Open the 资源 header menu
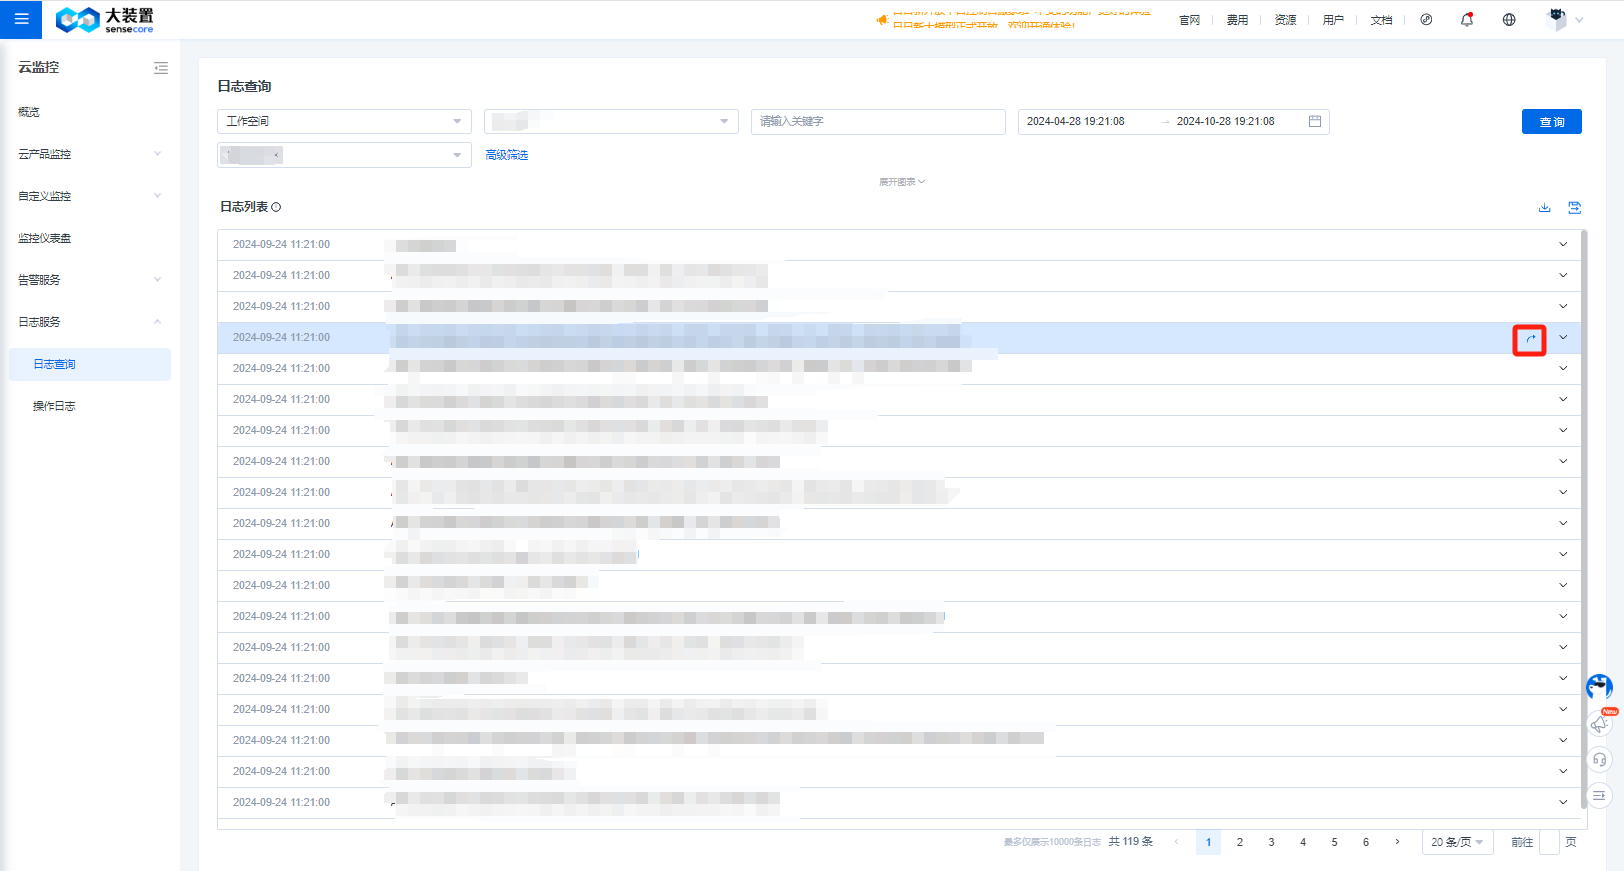 click(1285, 20)
